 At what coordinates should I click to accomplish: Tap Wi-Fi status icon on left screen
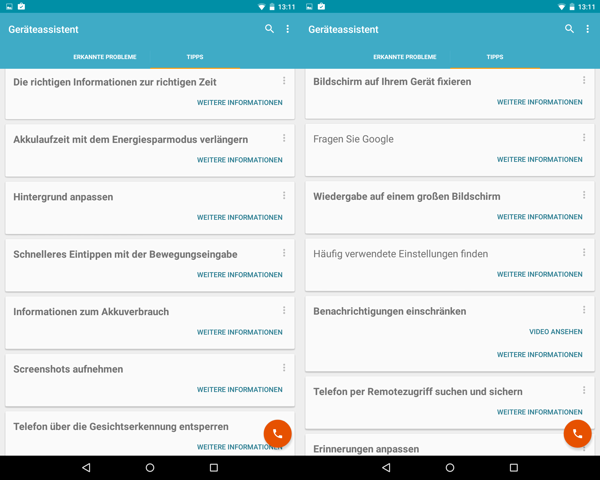(262, 7)
